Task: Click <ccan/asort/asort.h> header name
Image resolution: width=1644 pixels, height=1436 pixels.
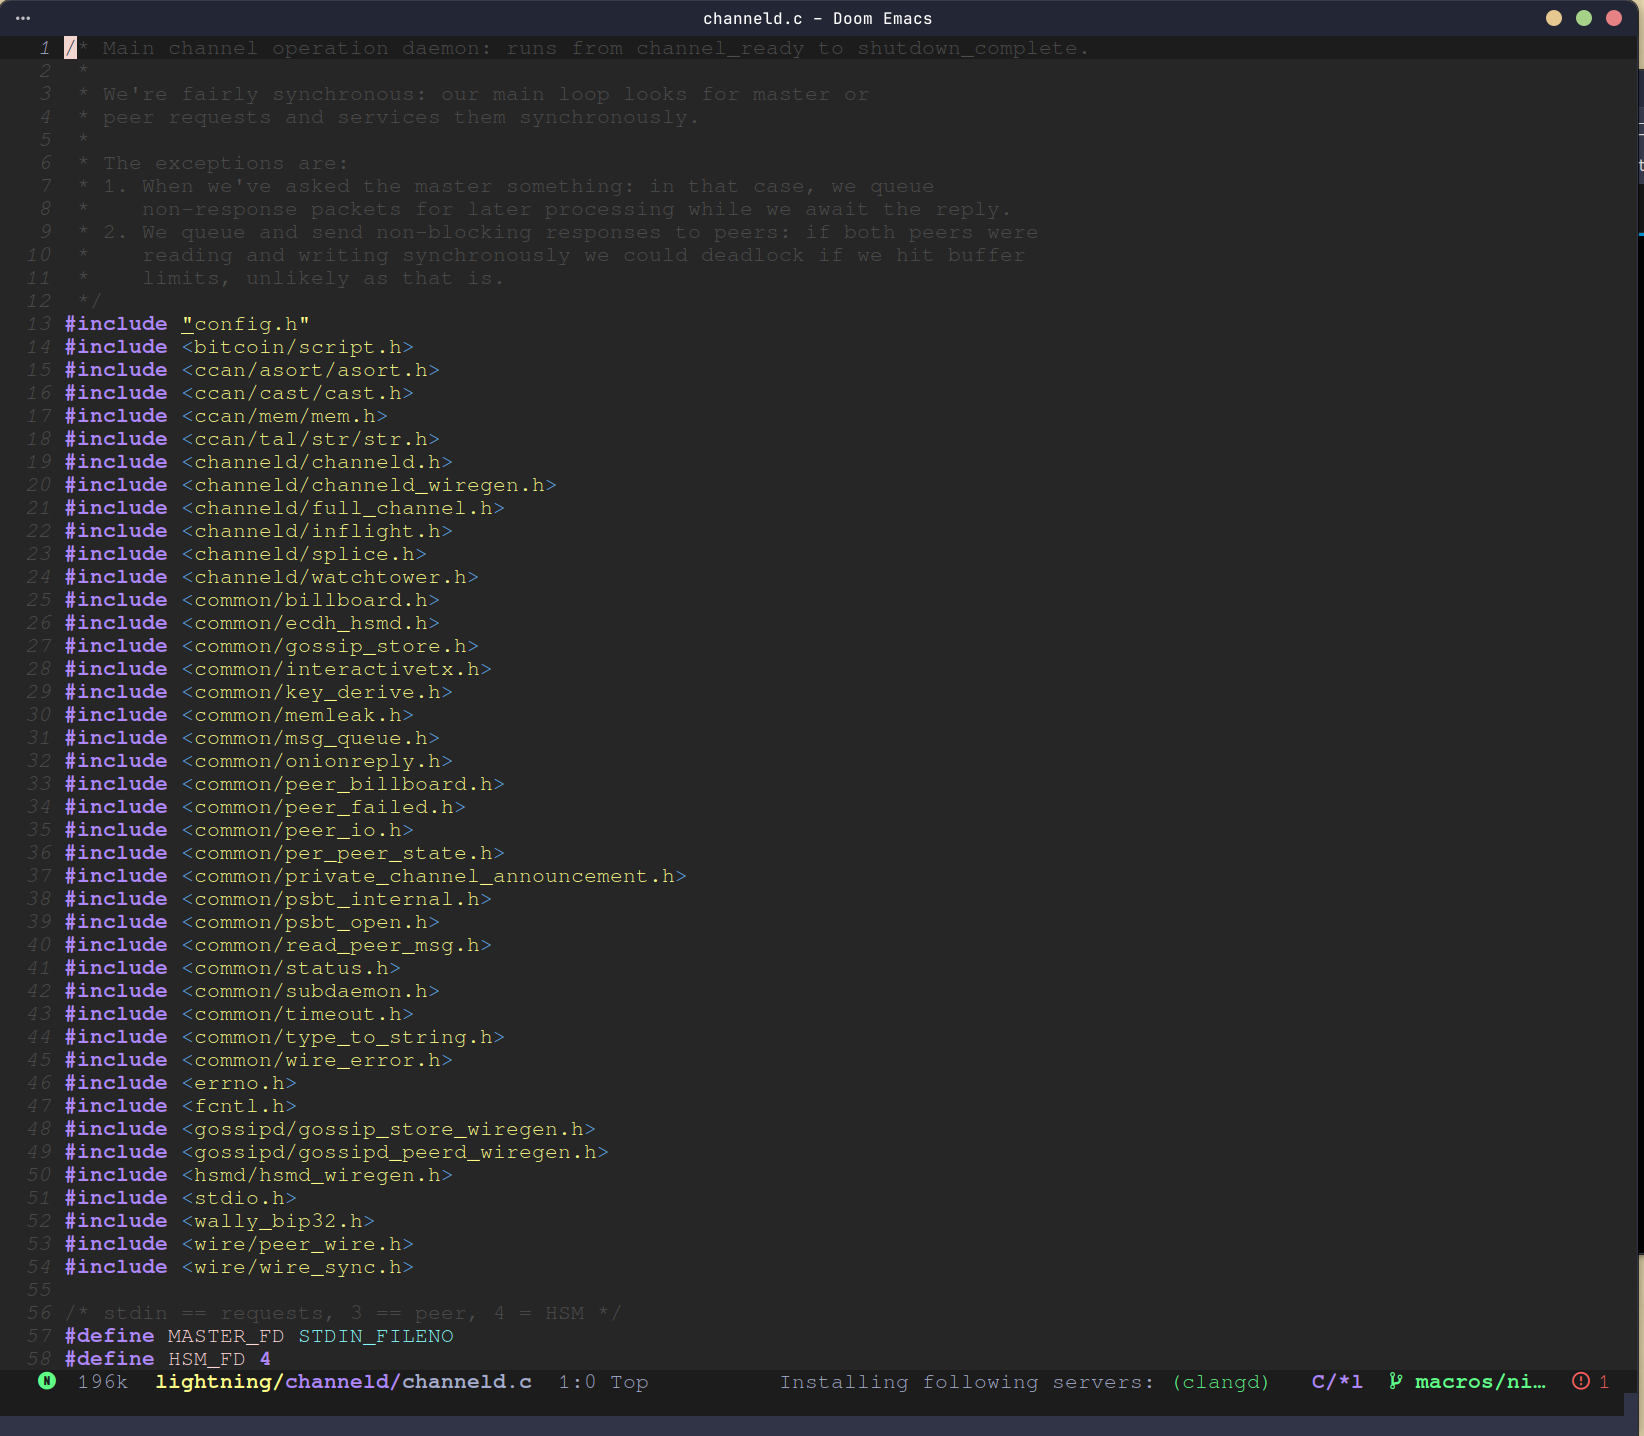Action: [311, 370]
